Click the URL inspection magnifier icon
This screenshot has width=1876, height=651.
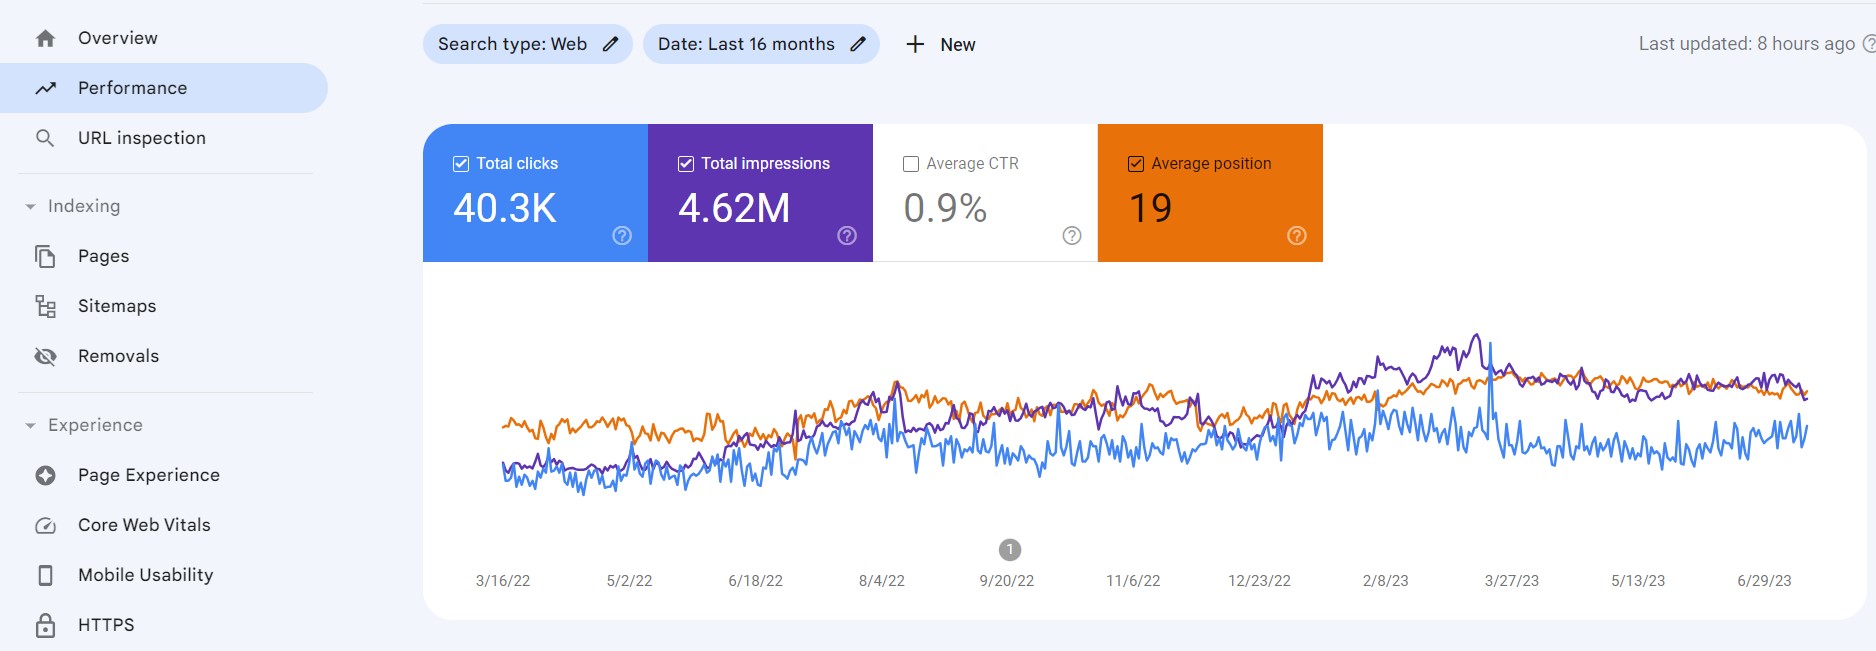click(x=45, y=138)
